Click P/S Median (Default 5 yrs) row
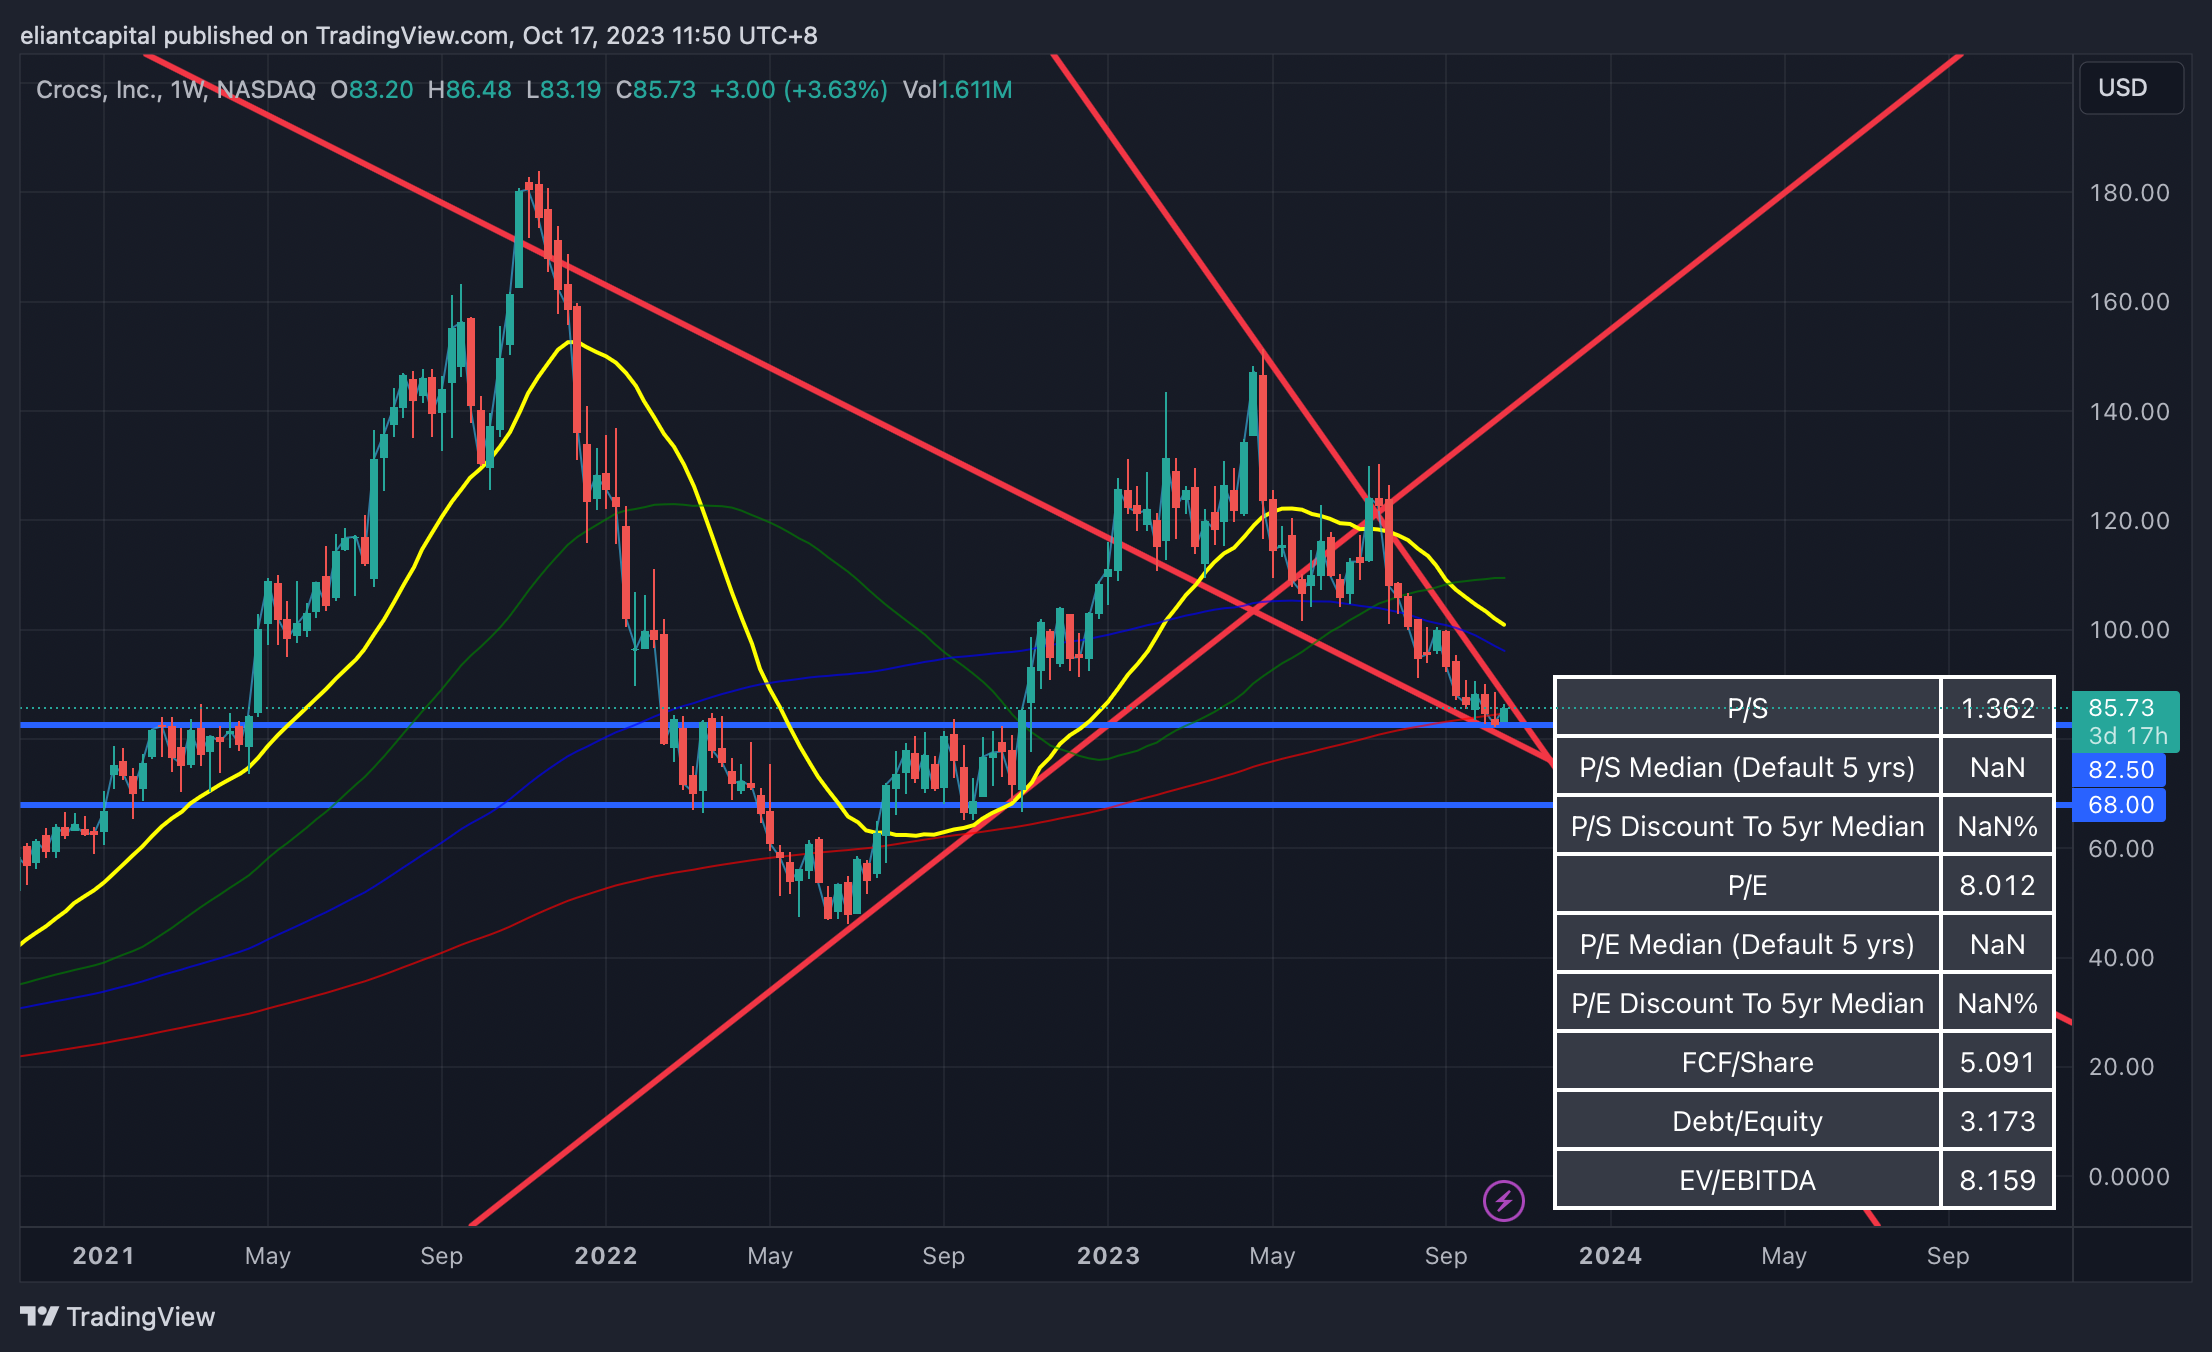 click(x=1747, y=767)
